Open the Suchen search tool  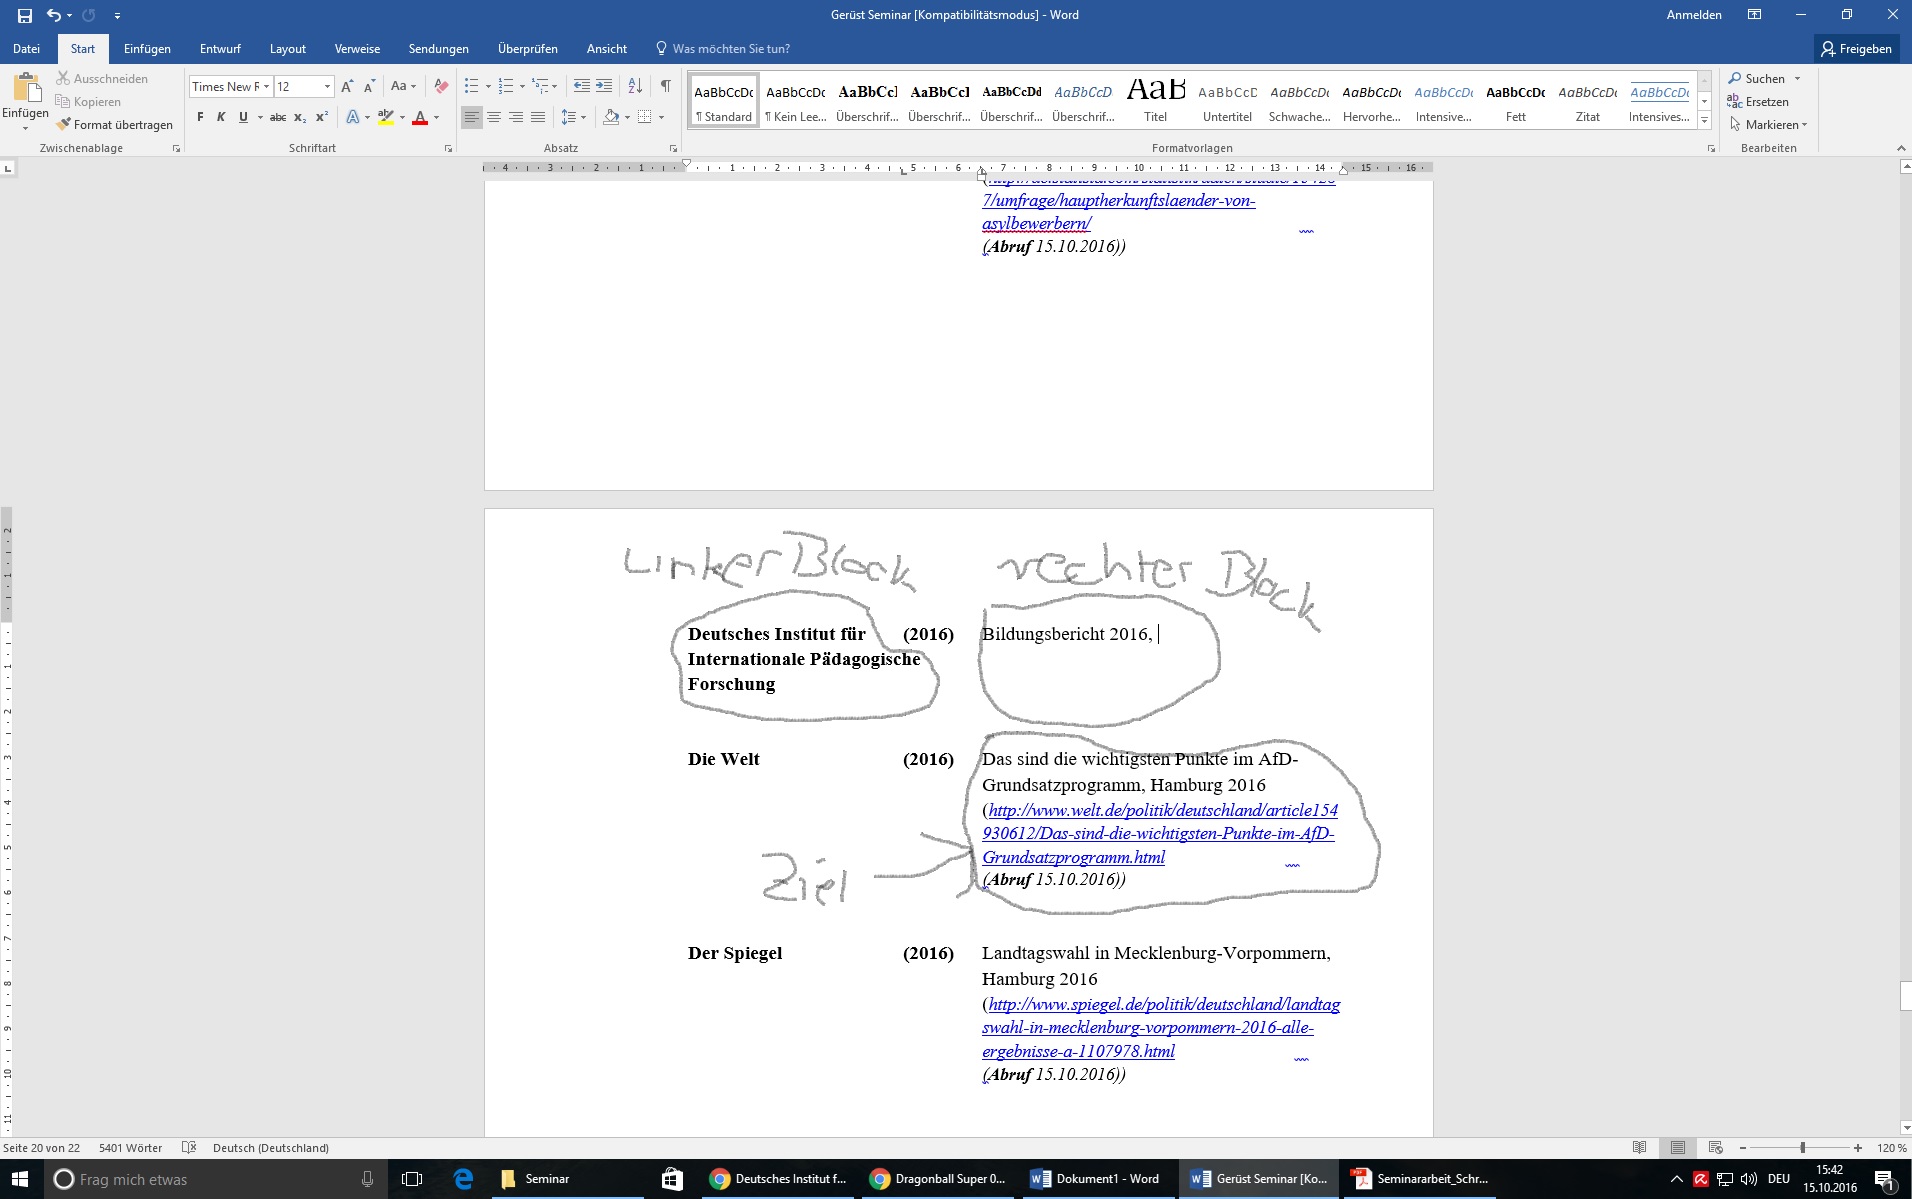pos(1756,78)
